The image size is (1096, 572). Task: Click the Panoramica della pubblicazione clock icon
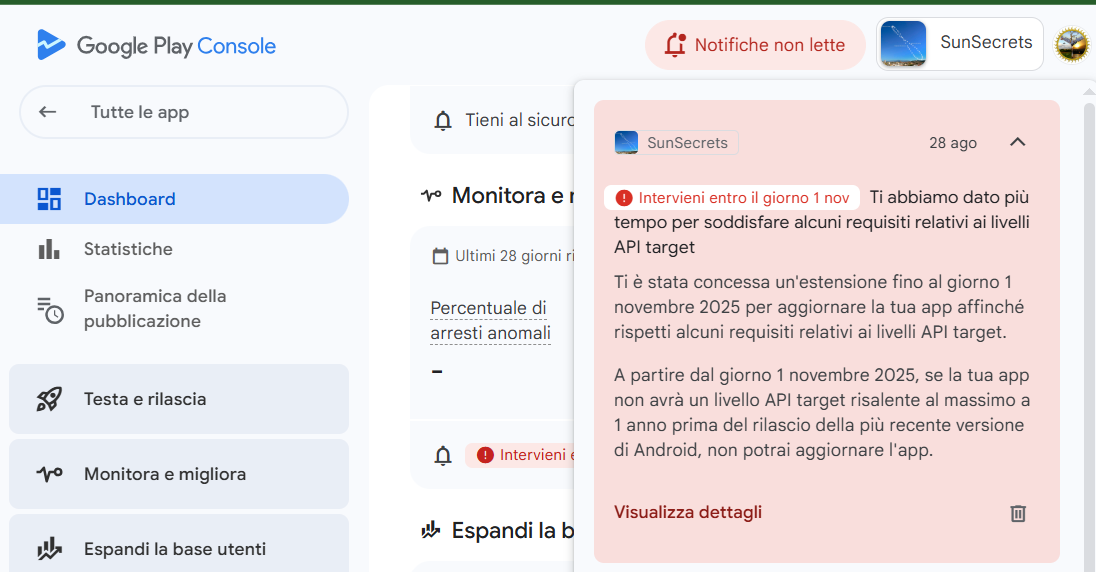50,309
